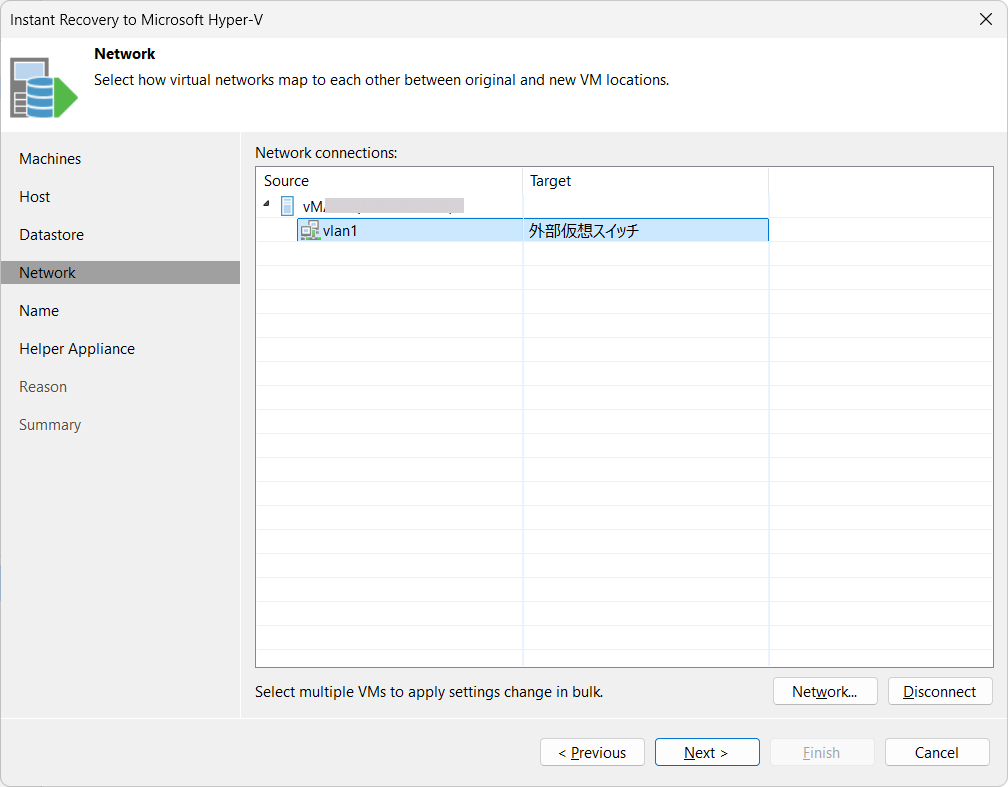The width and height of the screenshot is (1008, 787).
Task: Go to the Host wizard step
Action: pyautogui.click(x=35, y=197)
